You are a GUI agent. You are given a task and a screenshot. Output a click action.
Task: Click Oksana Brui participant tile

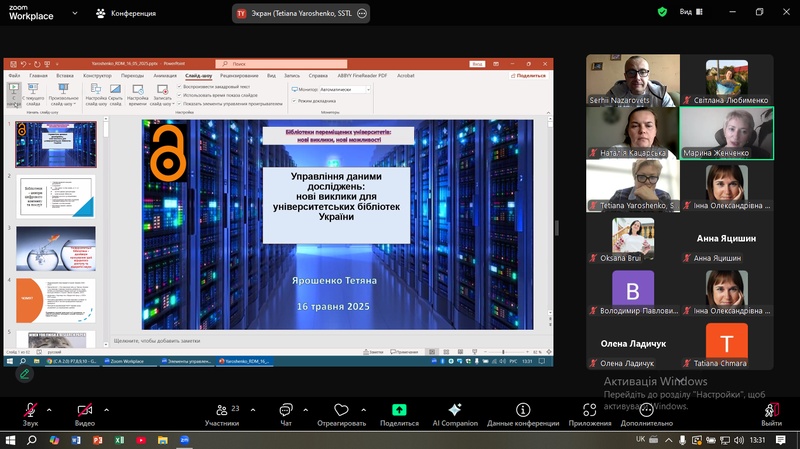pyautogui.click(x=633, y=238)
